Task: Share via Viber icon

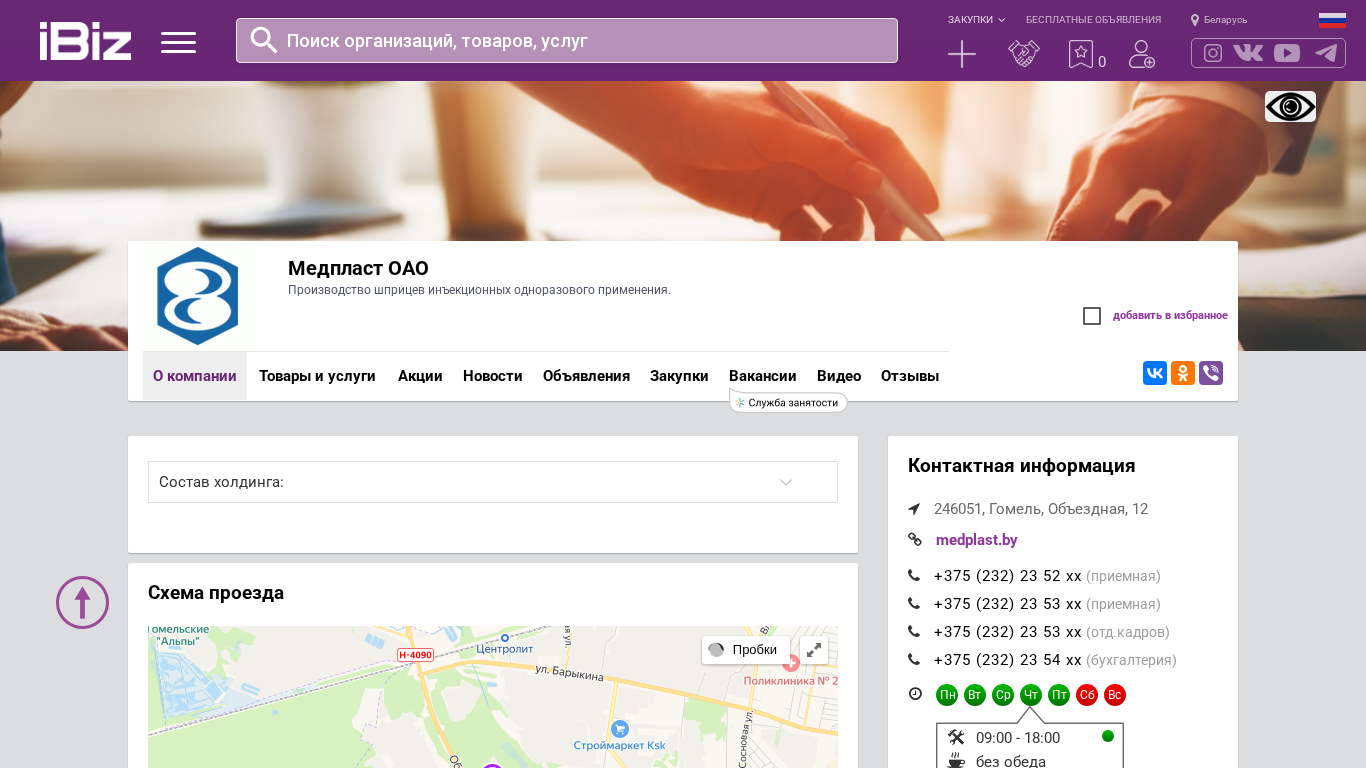Action: point(1211,373)
